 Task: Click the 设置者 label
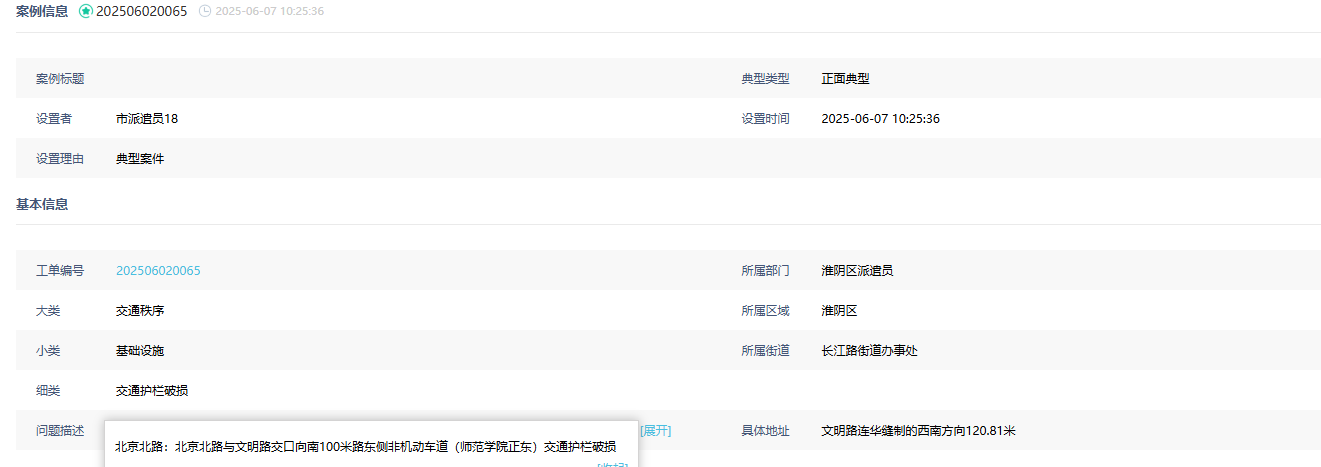click(x=54, y=119)
